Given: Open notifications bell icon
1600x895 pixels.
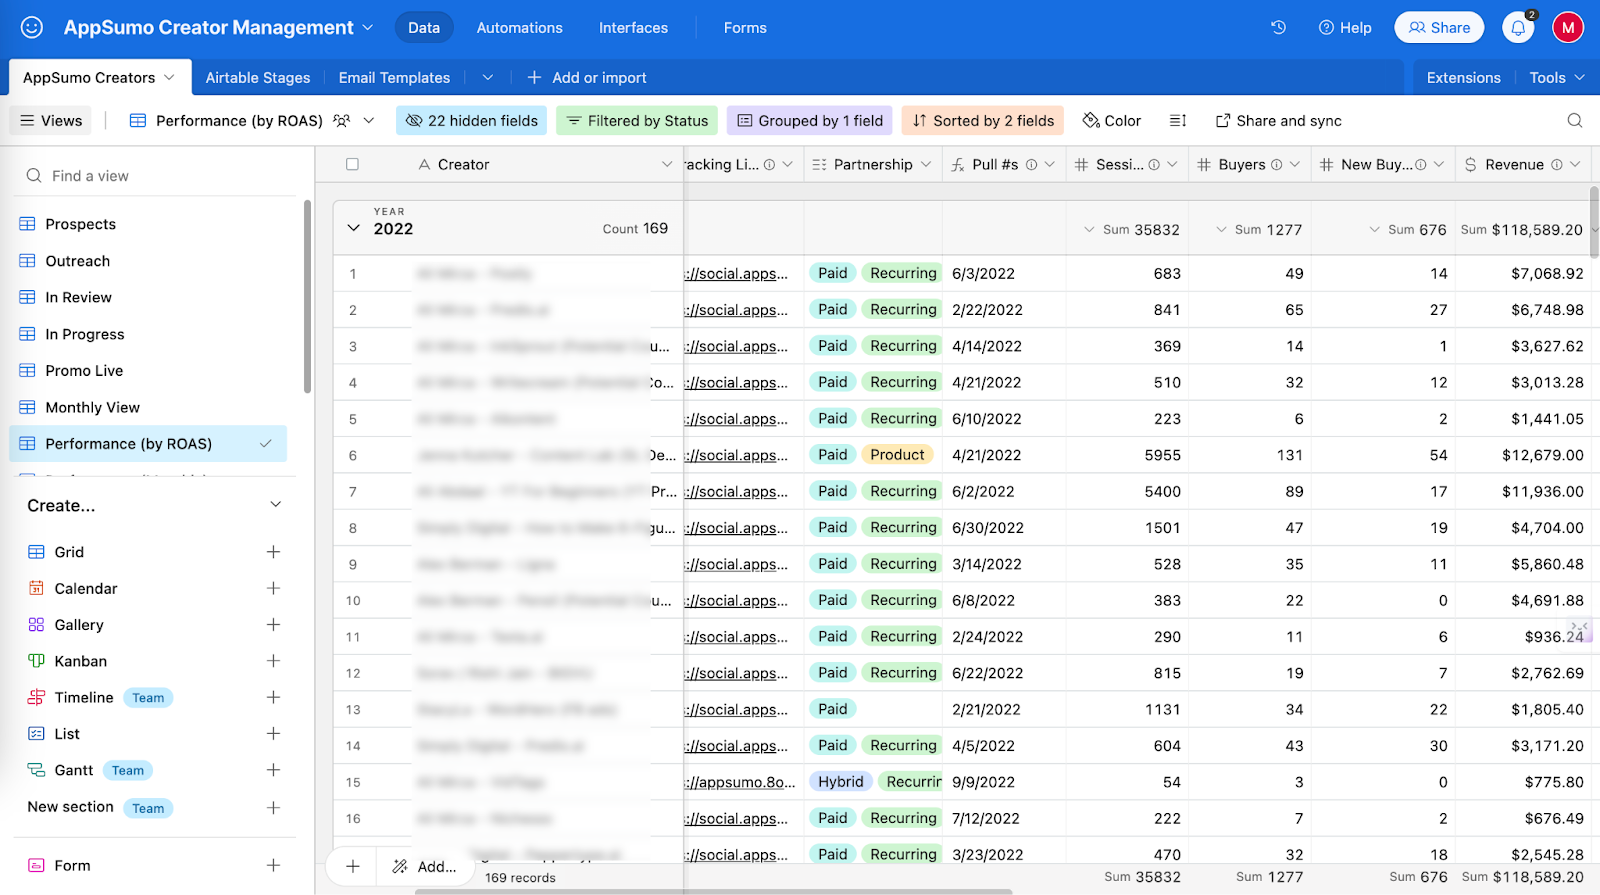Looking at the screenshot, I should pos(1518,27).
